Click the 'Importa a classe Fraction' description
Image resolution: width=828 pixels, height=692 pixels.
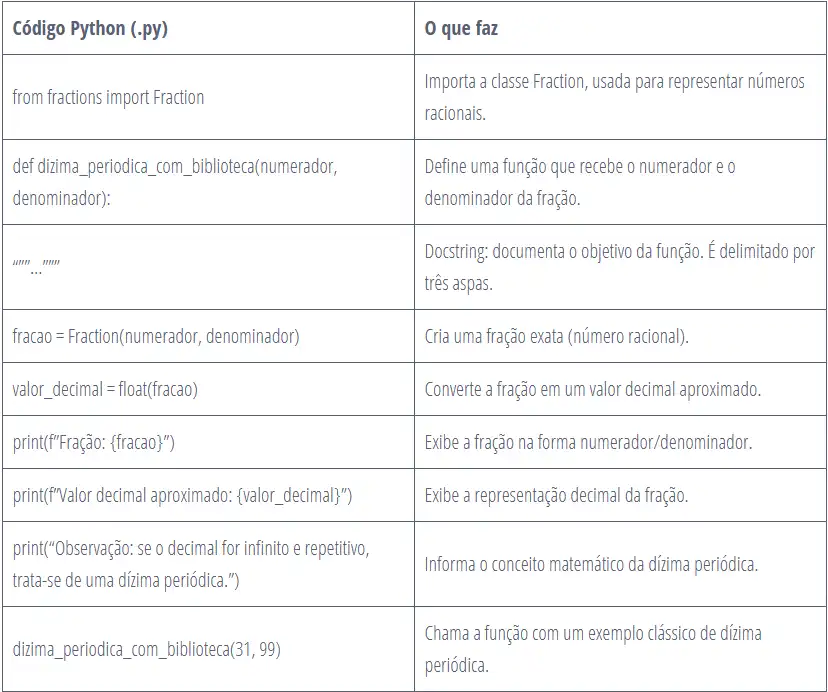614,97
